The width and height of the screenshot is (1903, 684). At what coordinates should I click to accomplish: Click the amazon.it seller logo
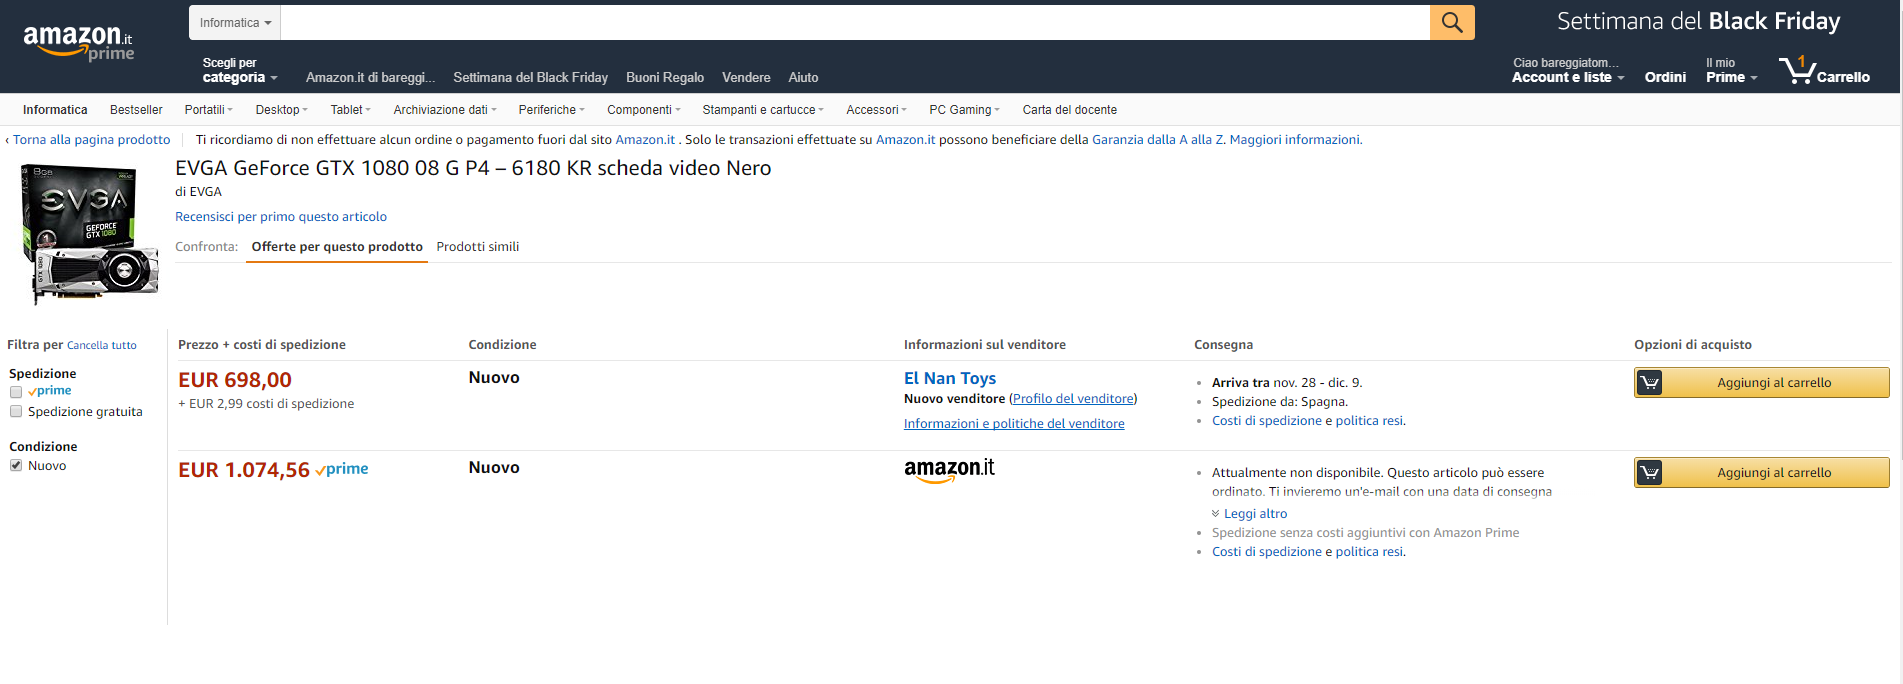point(949,469)
